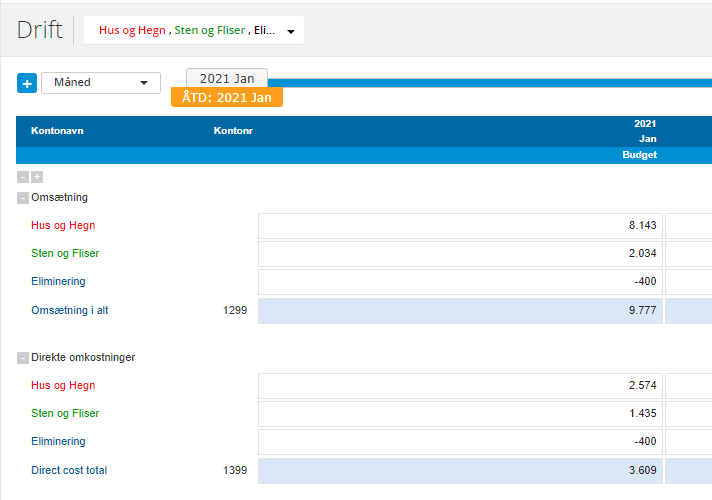Open the Måned period dropdown
The image size is (712, 500).
coord(101,83)
